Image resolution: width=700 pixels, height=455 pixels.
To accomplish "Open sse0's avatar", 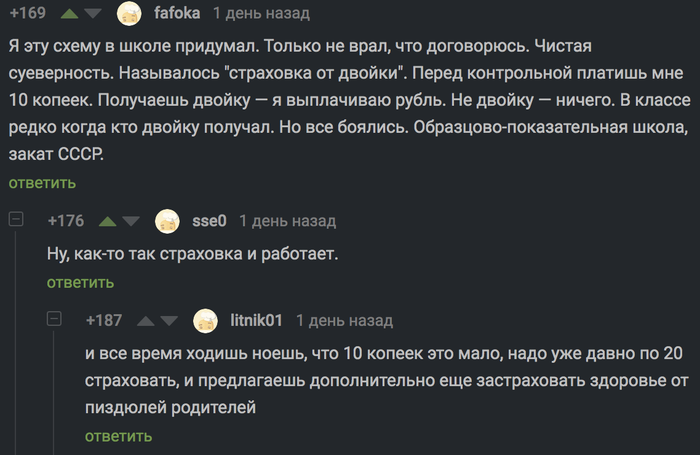I will (167, 221).
